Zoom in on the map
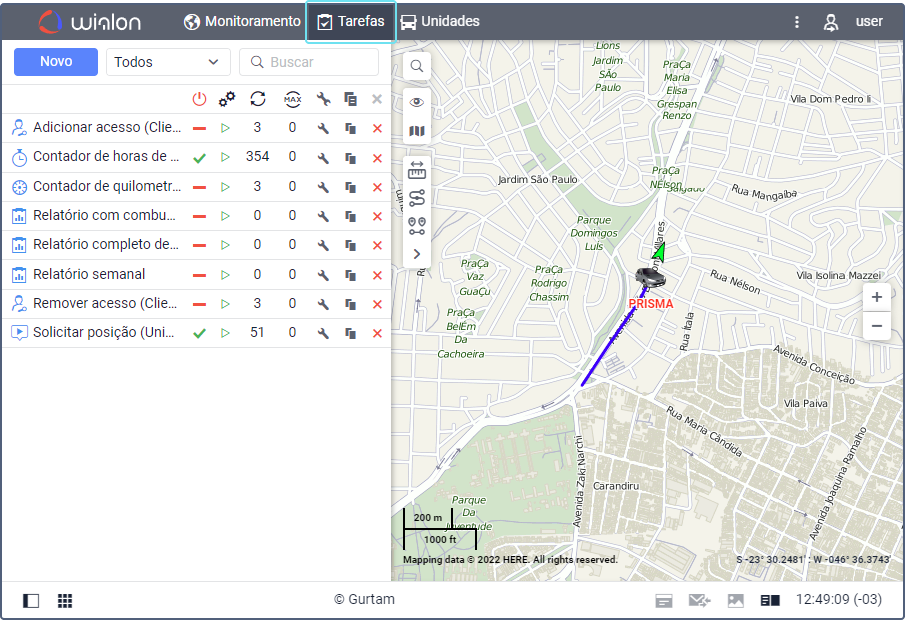 [x=877, y=297]
